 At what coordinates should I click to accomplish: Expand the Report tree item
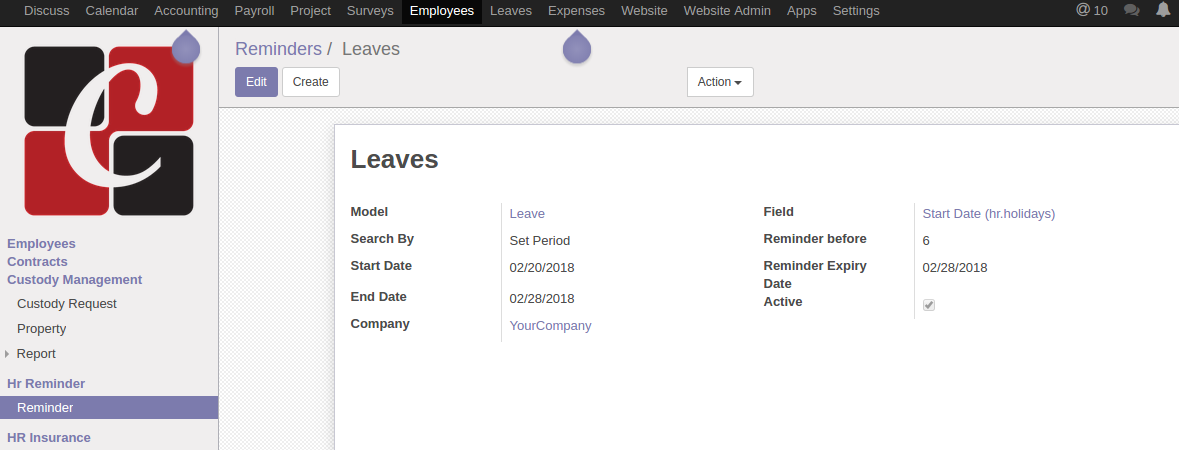(x=8, y=354)
